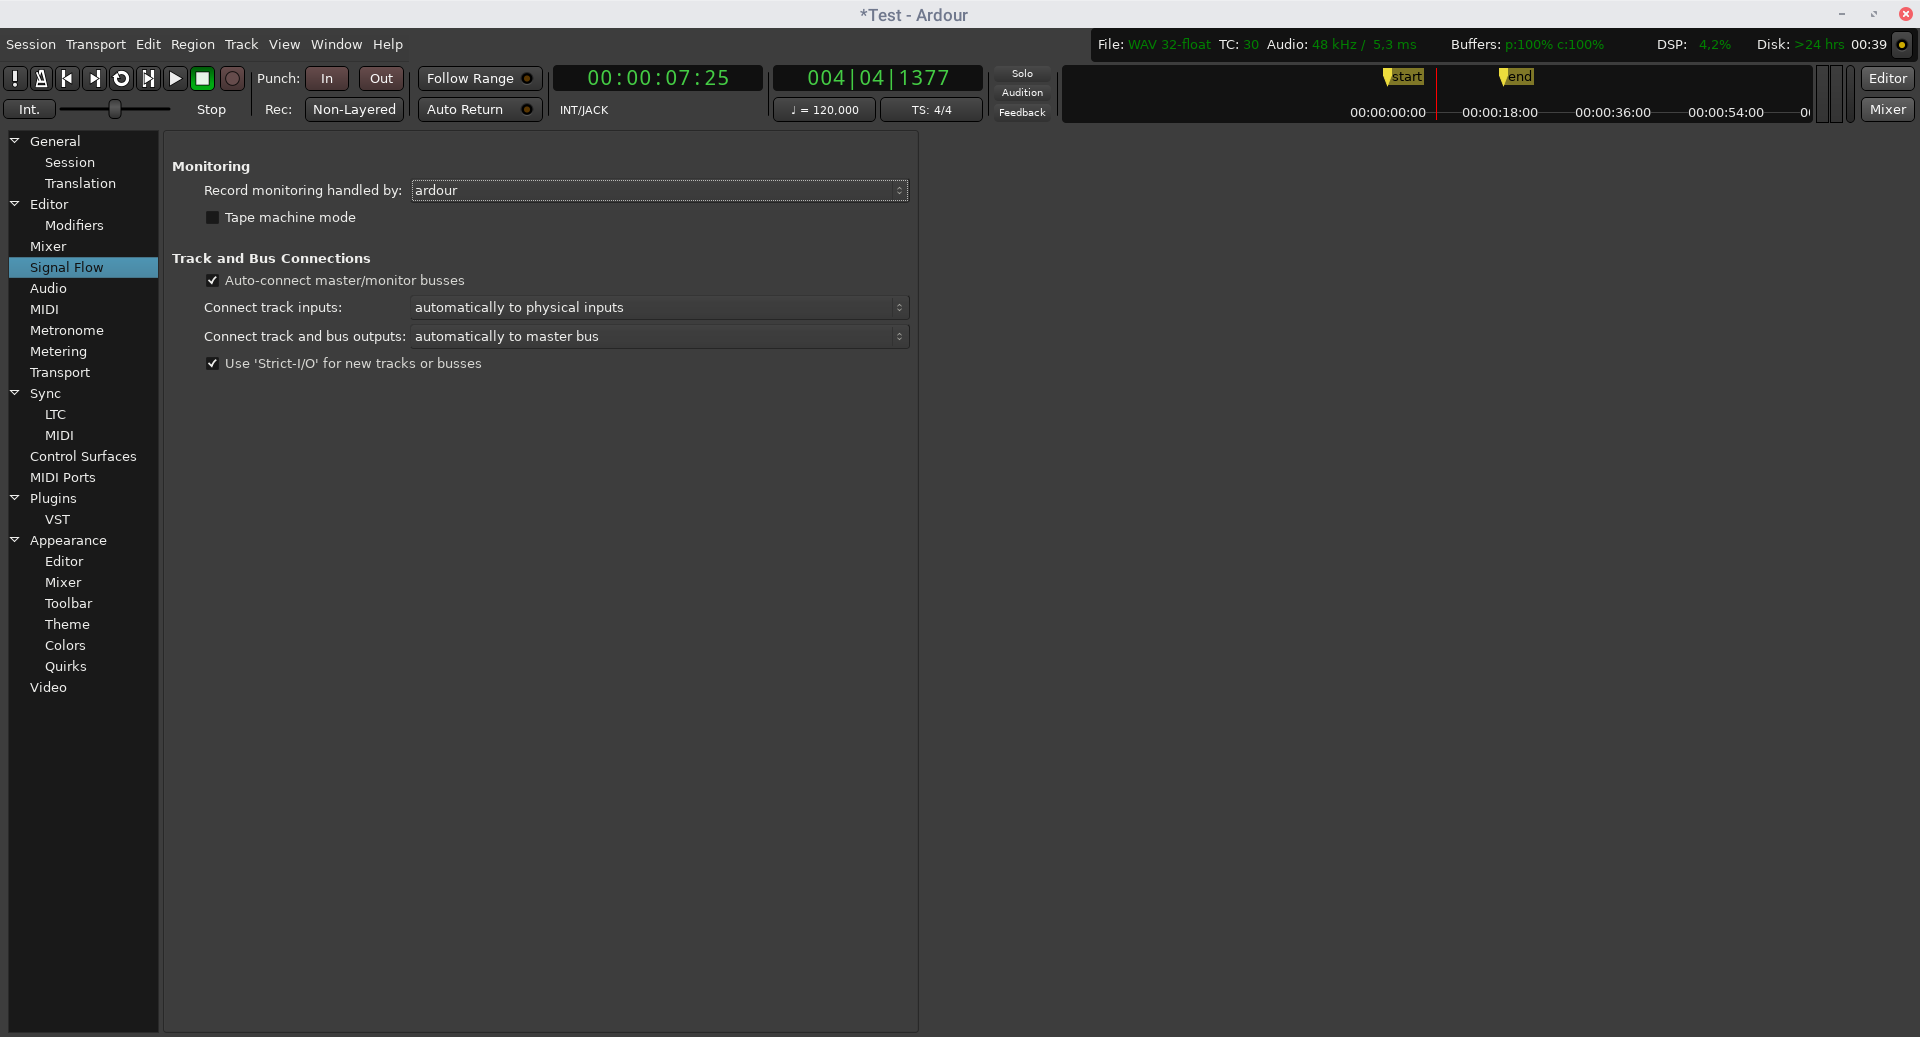Collapse the General tree section
This screenshot has height=1037, width=1920.
pyautogui.click(x=15, y=141)
